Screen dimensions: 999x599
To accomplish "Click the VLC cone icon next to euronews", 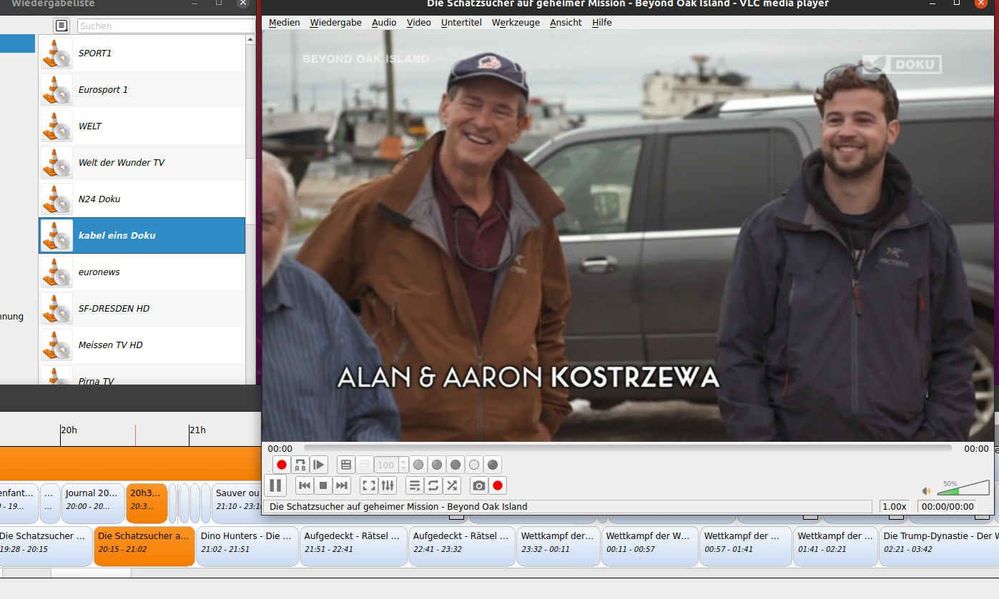I will pos(56,272).
